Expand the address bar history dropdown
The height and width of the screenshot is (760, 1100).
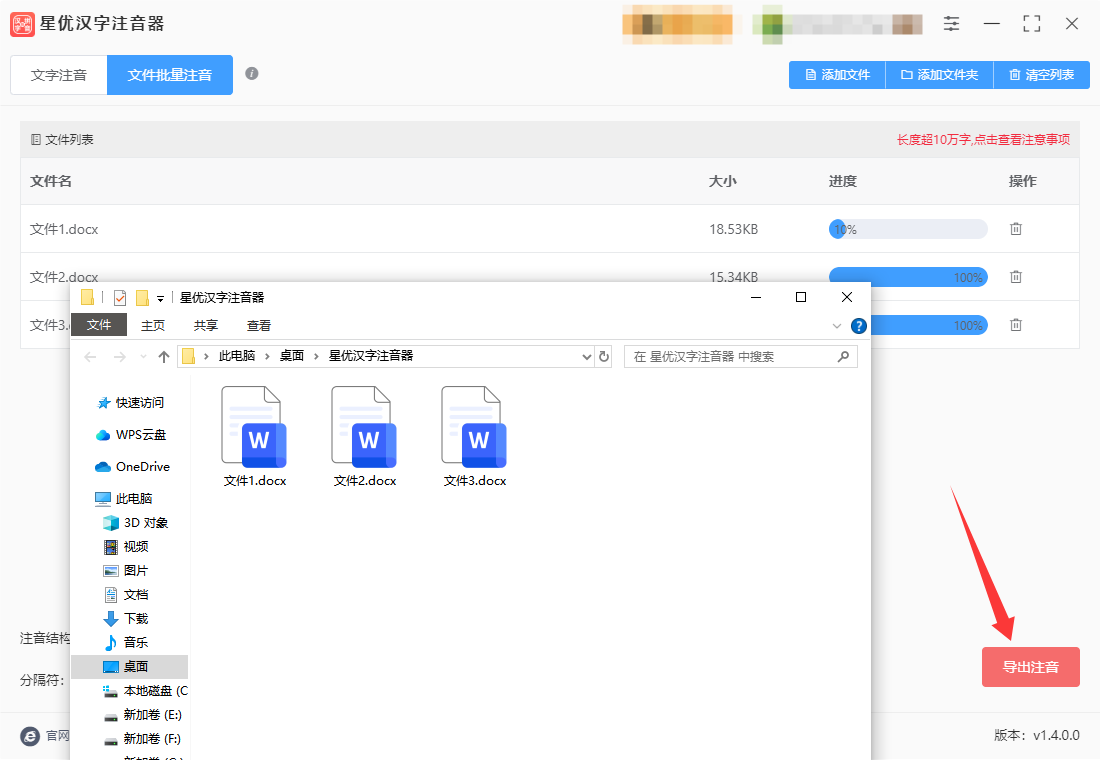coord(586,356)
